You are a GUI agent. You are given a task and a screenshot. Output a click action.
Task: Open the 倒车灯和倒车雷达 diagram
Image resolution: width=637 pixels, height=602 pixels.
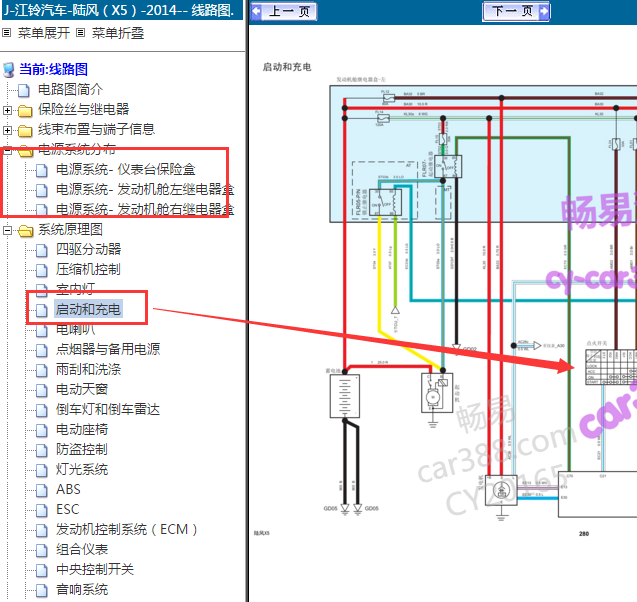108,409
